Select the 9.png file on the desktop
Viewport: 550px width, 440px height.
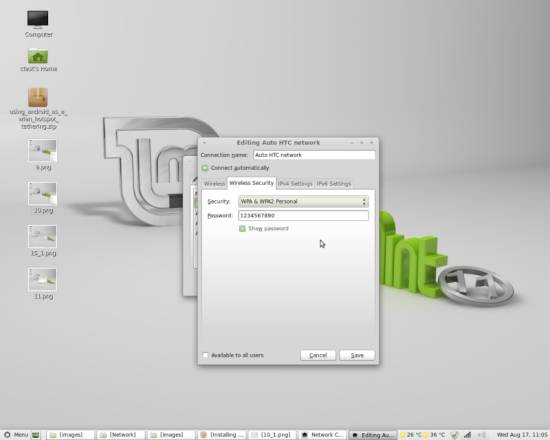(43, 155)
